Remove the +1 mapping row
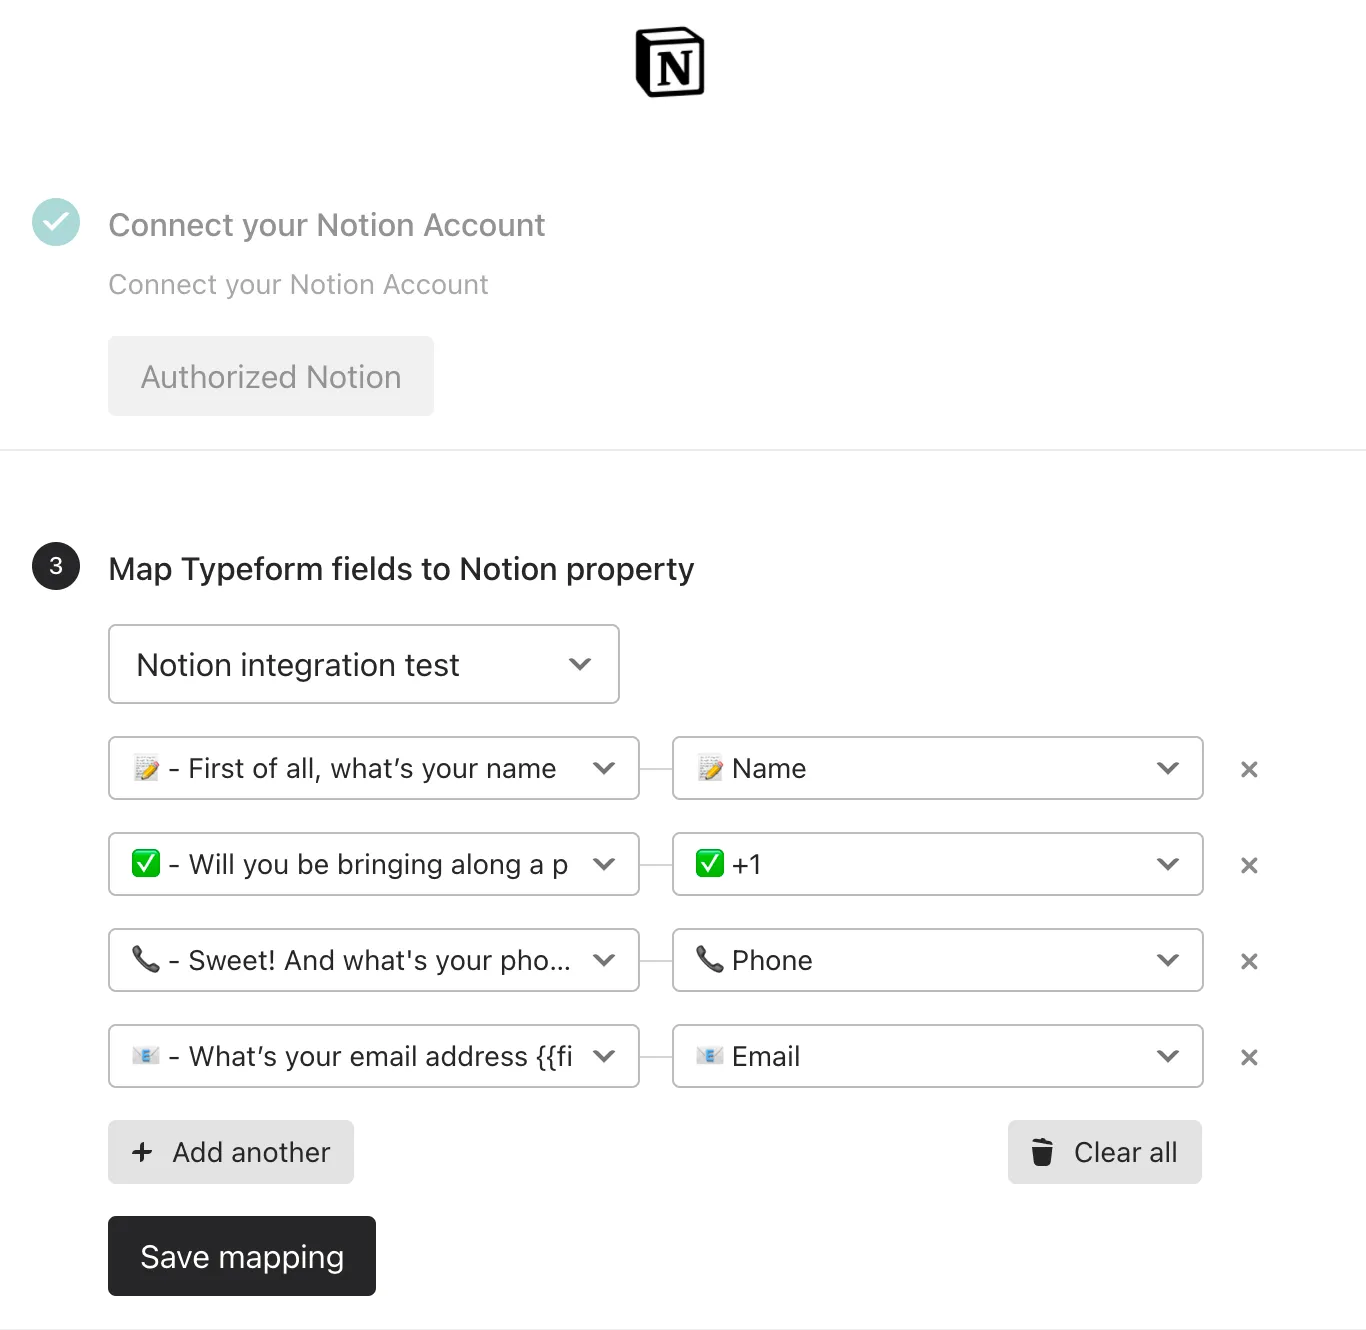 pos(1249,865)
